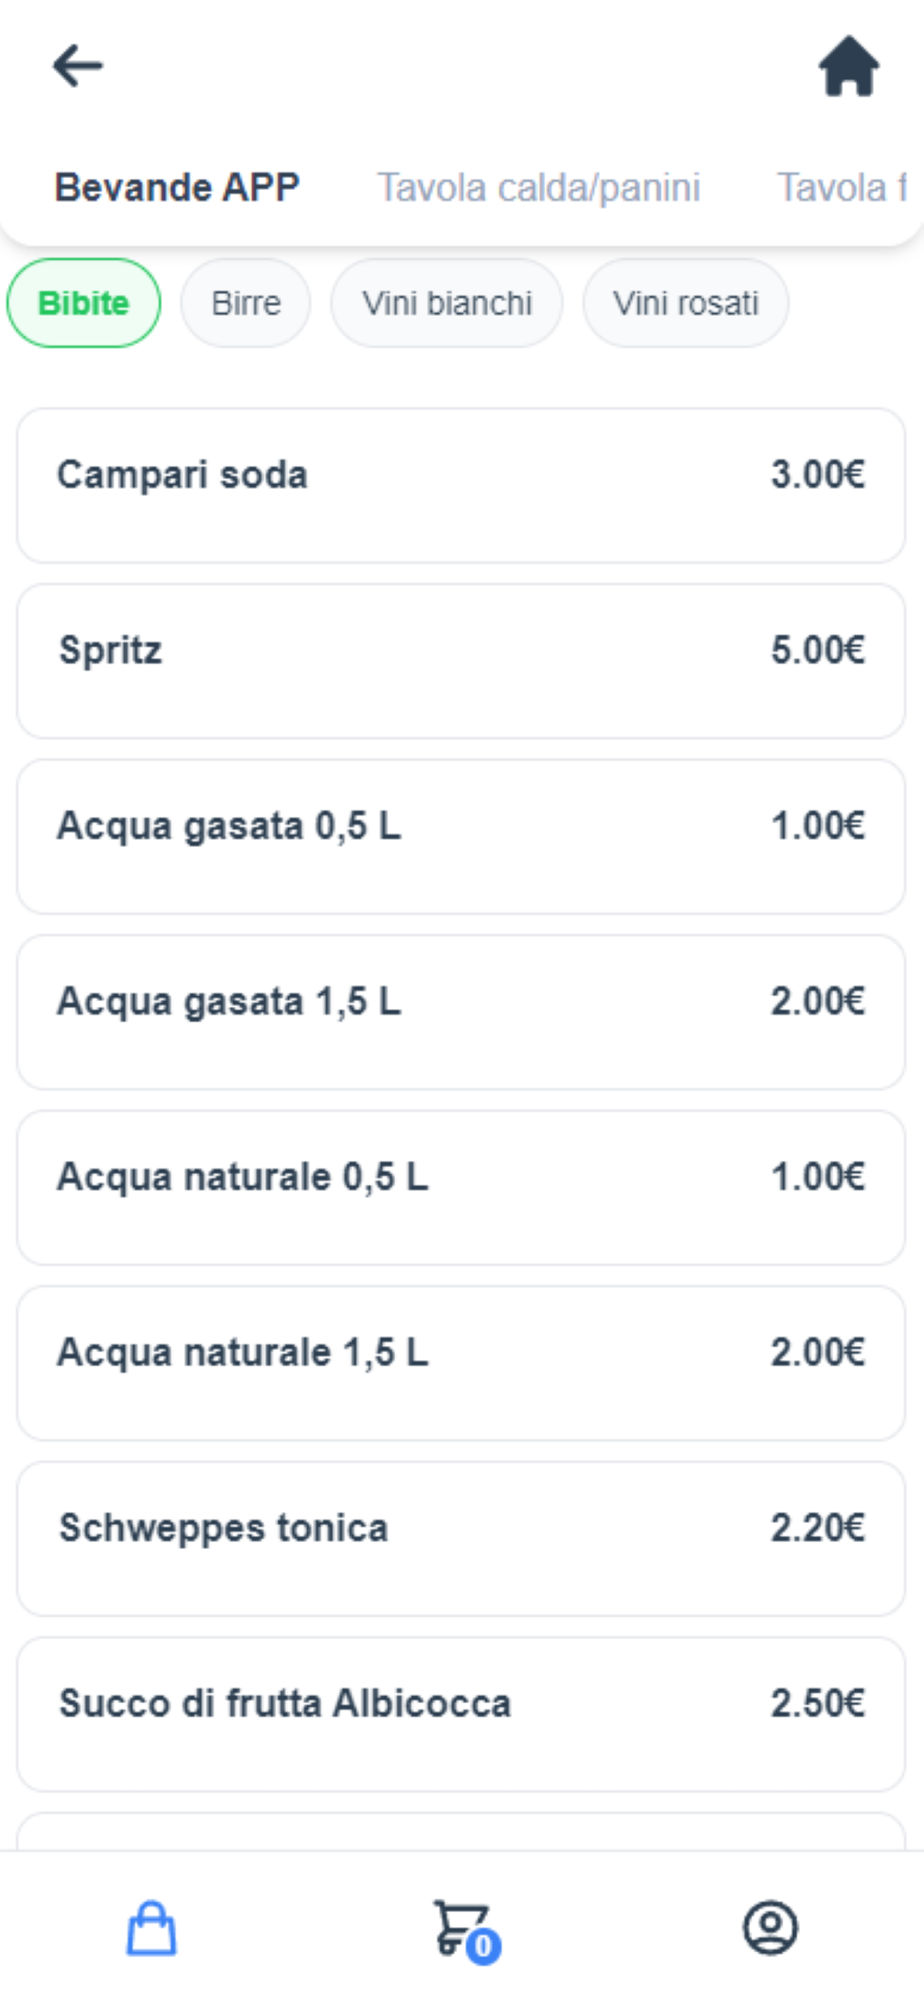This screenshot has height=2000, width=924.
Task: Add Campari soda to the order
Action: tap(461, 485)
